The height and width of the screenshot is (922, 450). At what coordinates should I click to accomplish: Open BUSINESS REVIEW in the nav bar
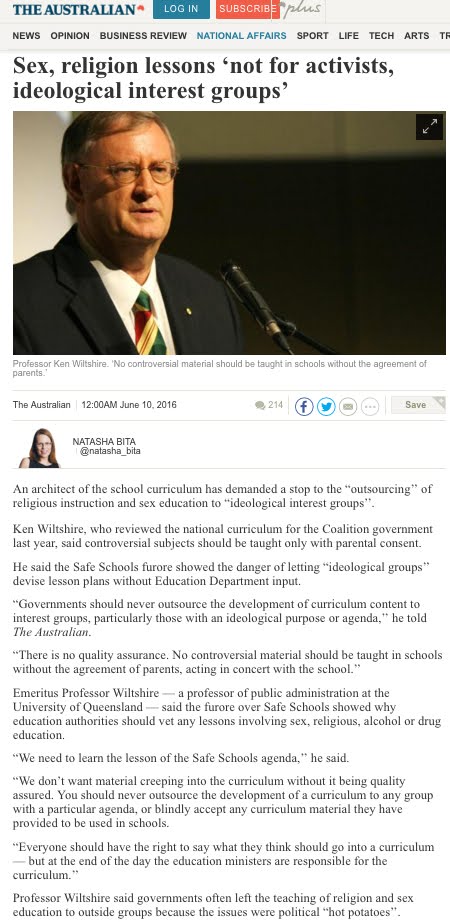(x=143, y=36)
